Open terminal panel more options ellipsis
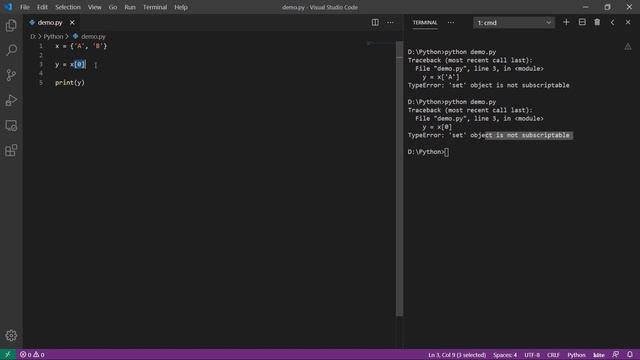The image size is (640, 360). pos(451,22)
